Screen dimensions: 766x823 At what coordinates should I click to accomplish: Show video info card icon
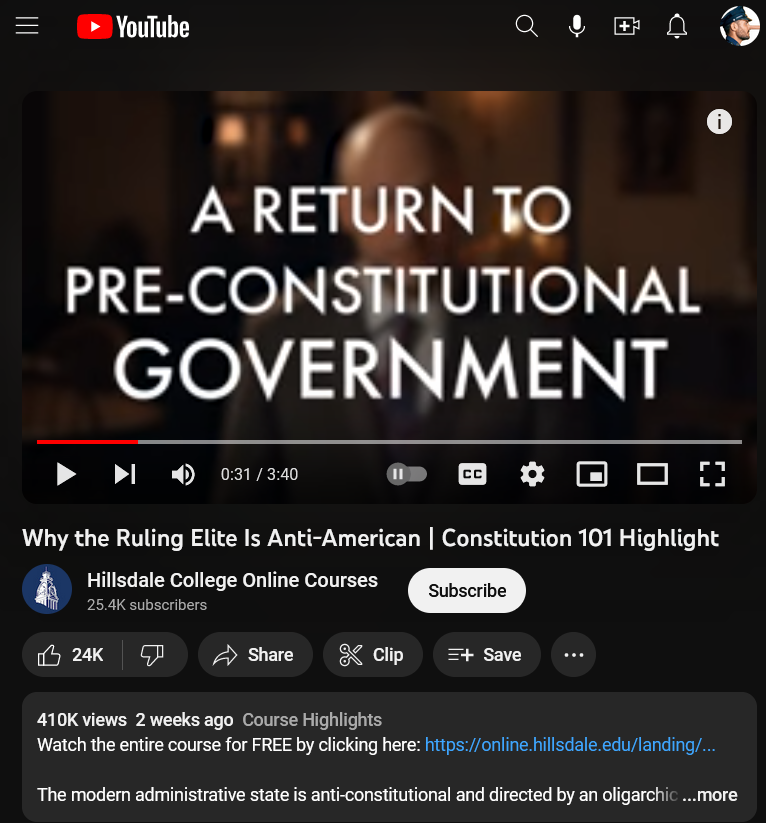[719, 122]
